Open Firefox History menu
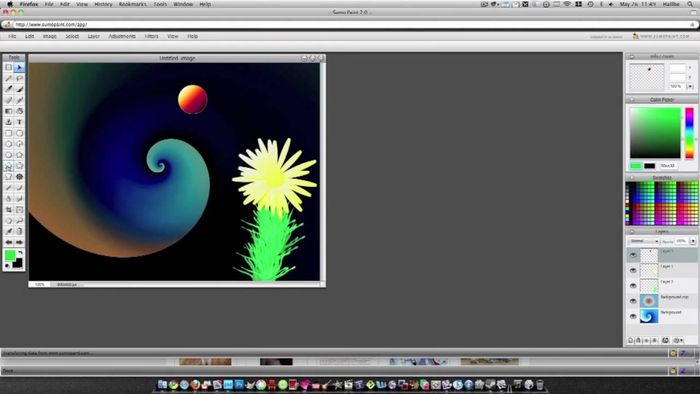The width and height of the screenshot is (700, 394). [x=103, y=4]
